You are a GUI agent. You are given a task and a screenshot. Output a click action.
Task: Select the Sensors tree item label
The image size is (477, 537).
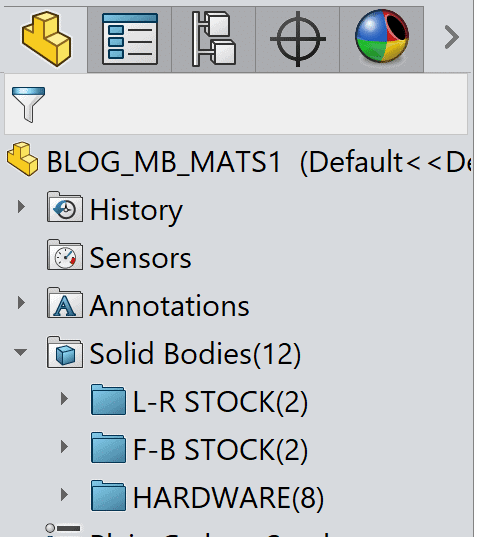coord(140,258)
